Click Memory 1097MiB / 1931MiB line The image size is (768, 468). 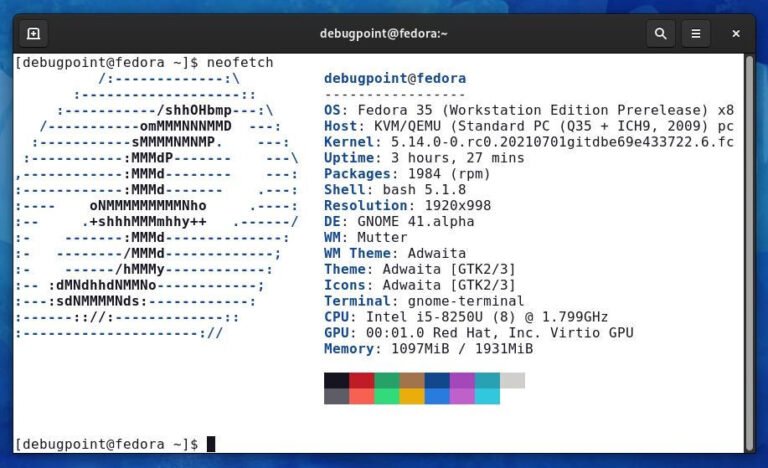pos(428,349)
